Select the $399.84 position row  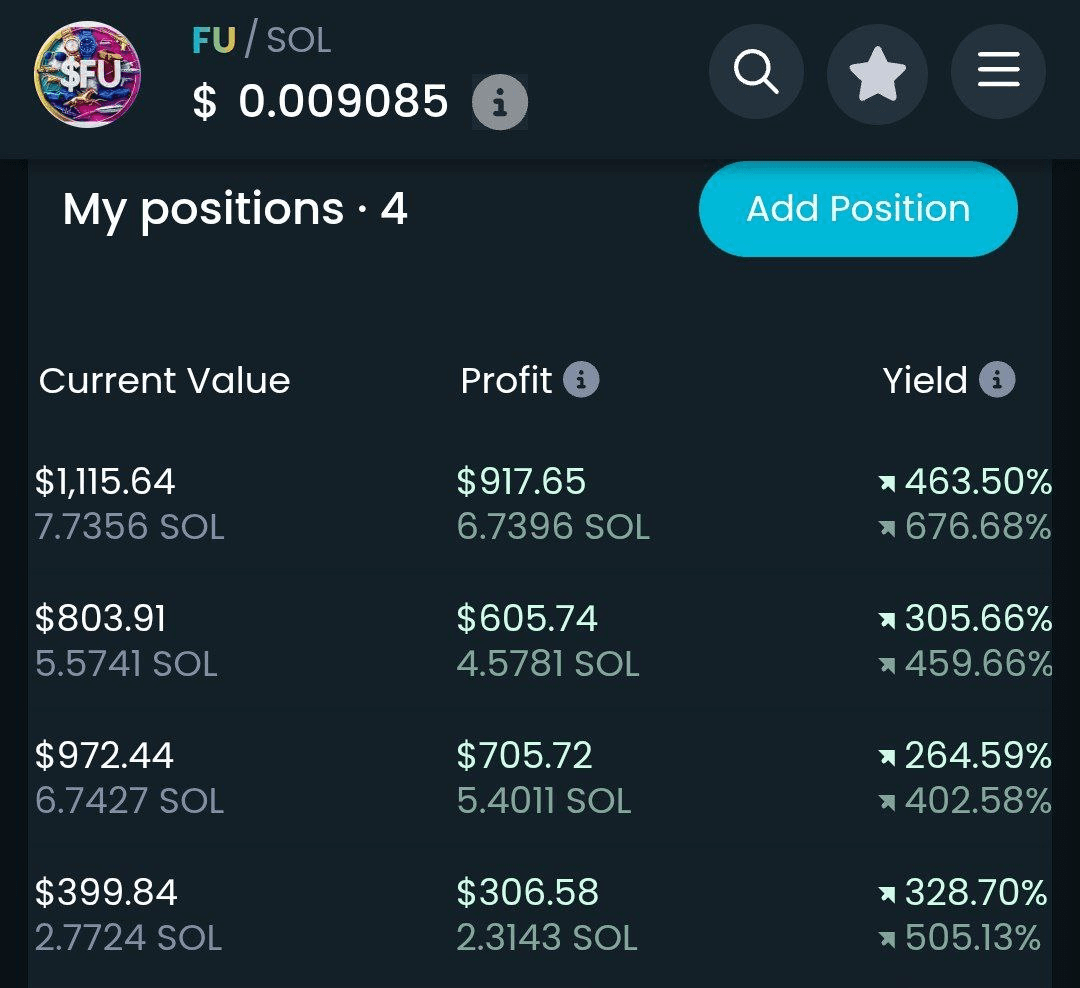click(106, 892)
